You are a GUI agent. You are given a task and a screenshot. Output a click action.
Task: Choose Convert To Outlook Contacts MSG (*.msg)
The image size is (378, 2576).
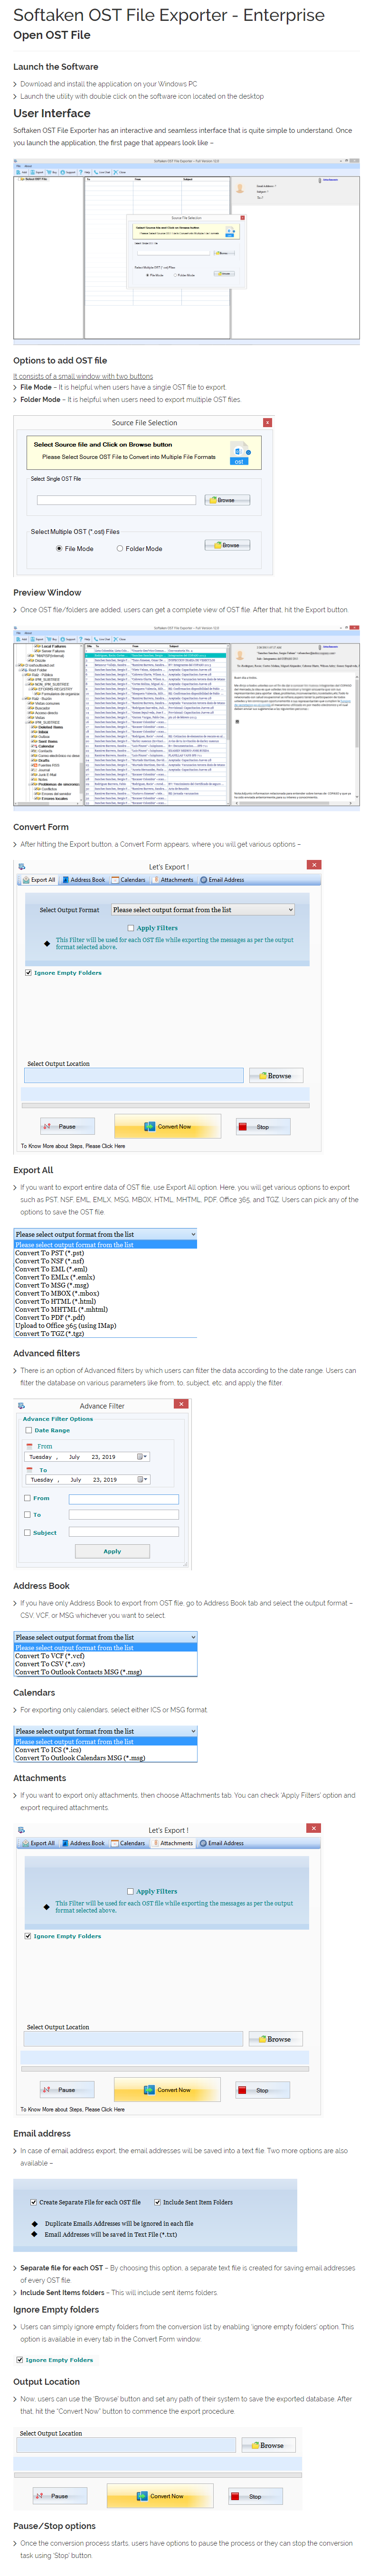[x=78, y=1672]
